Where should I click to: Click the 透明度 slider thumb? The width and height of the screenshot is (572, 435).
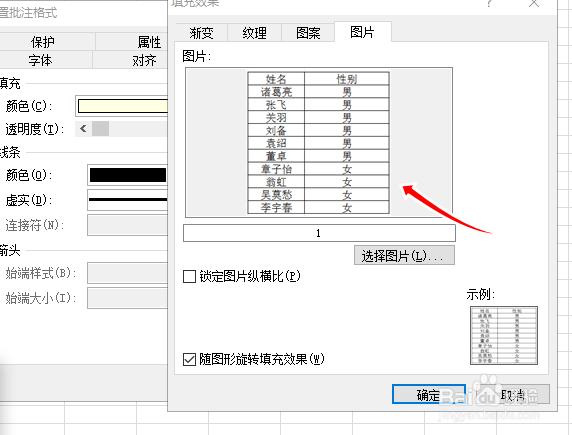pos(100,128)
